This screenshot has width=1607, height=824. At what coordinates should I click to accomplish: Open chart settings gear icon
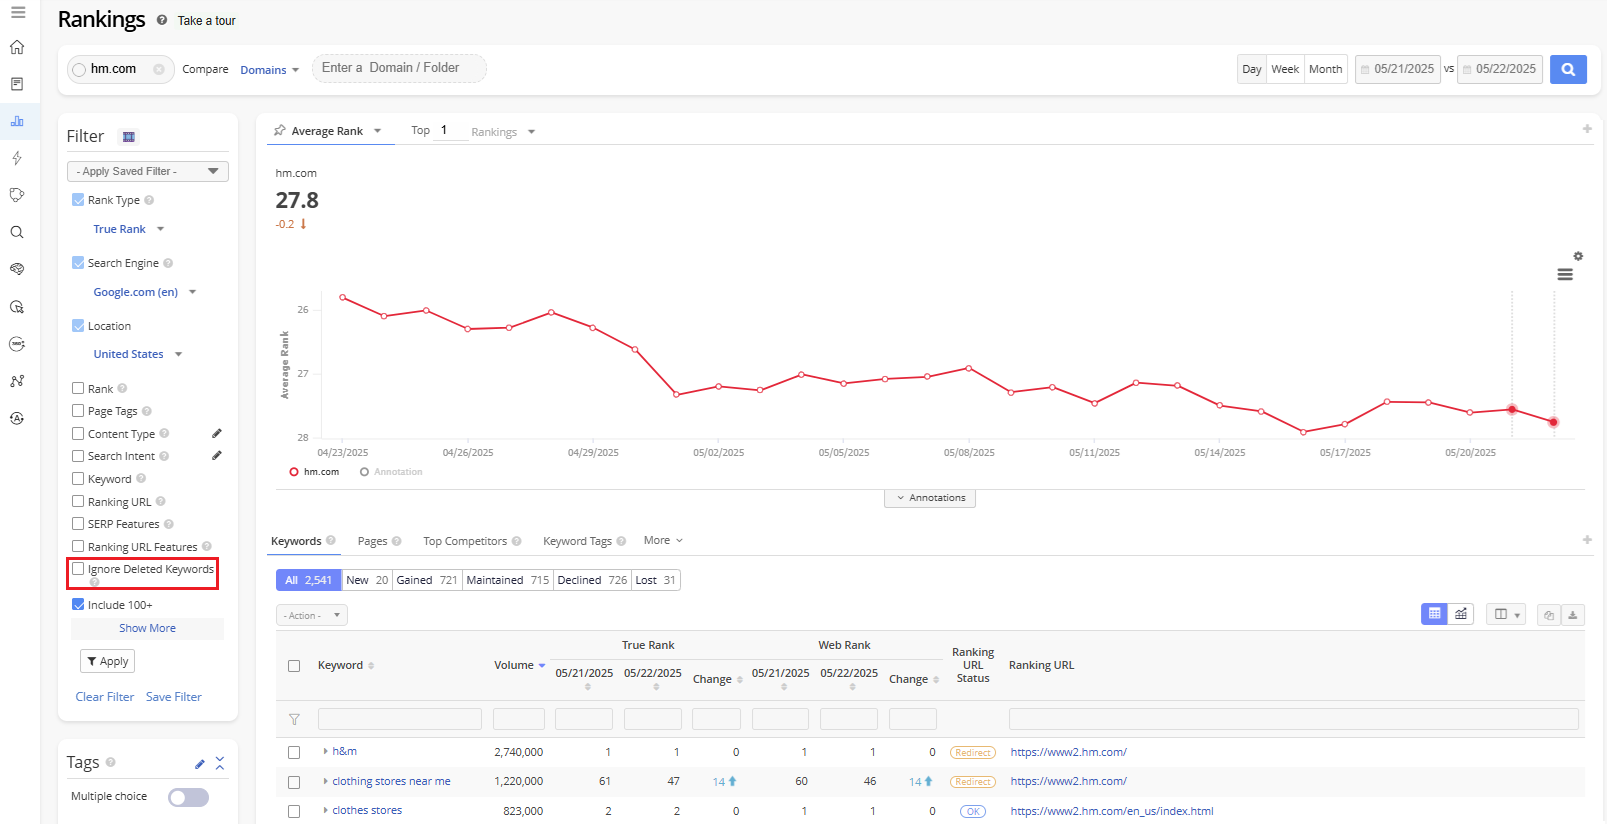click(x=1578, y=256)
